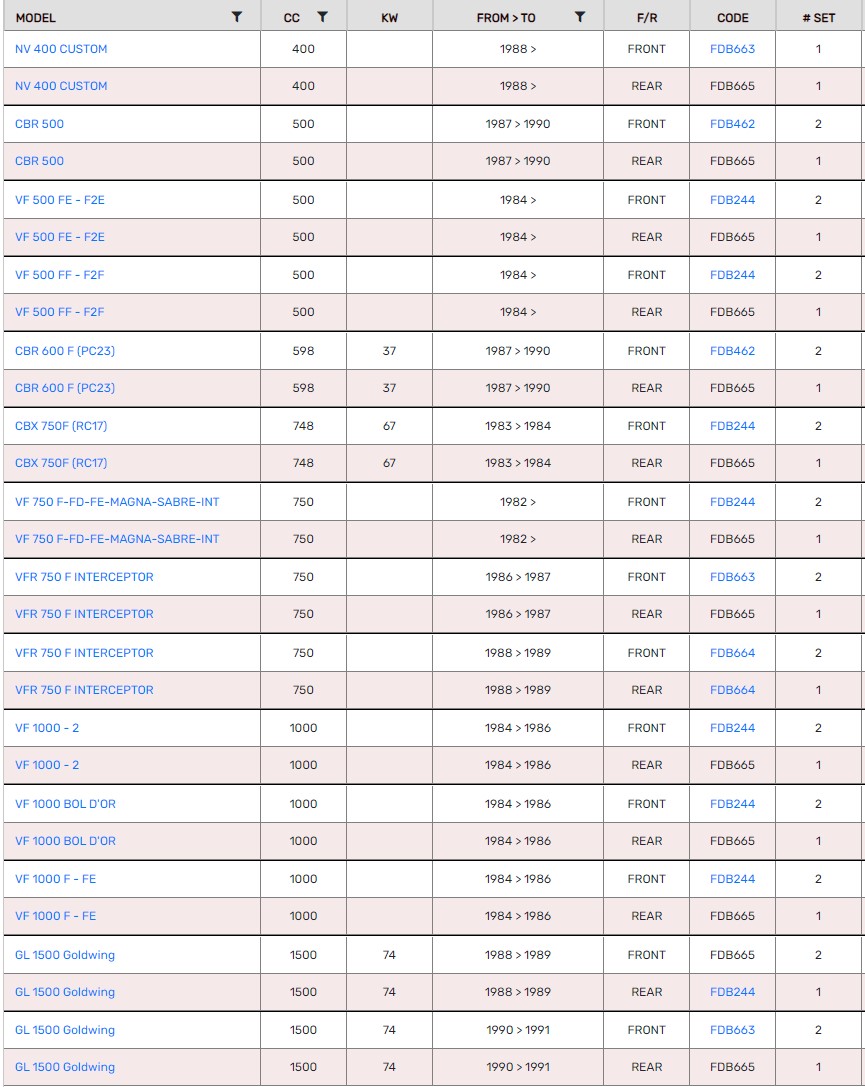This screenshot has width=865, height=1087.
Task: Click the # SET column header
Action: (x=819, y=18)
